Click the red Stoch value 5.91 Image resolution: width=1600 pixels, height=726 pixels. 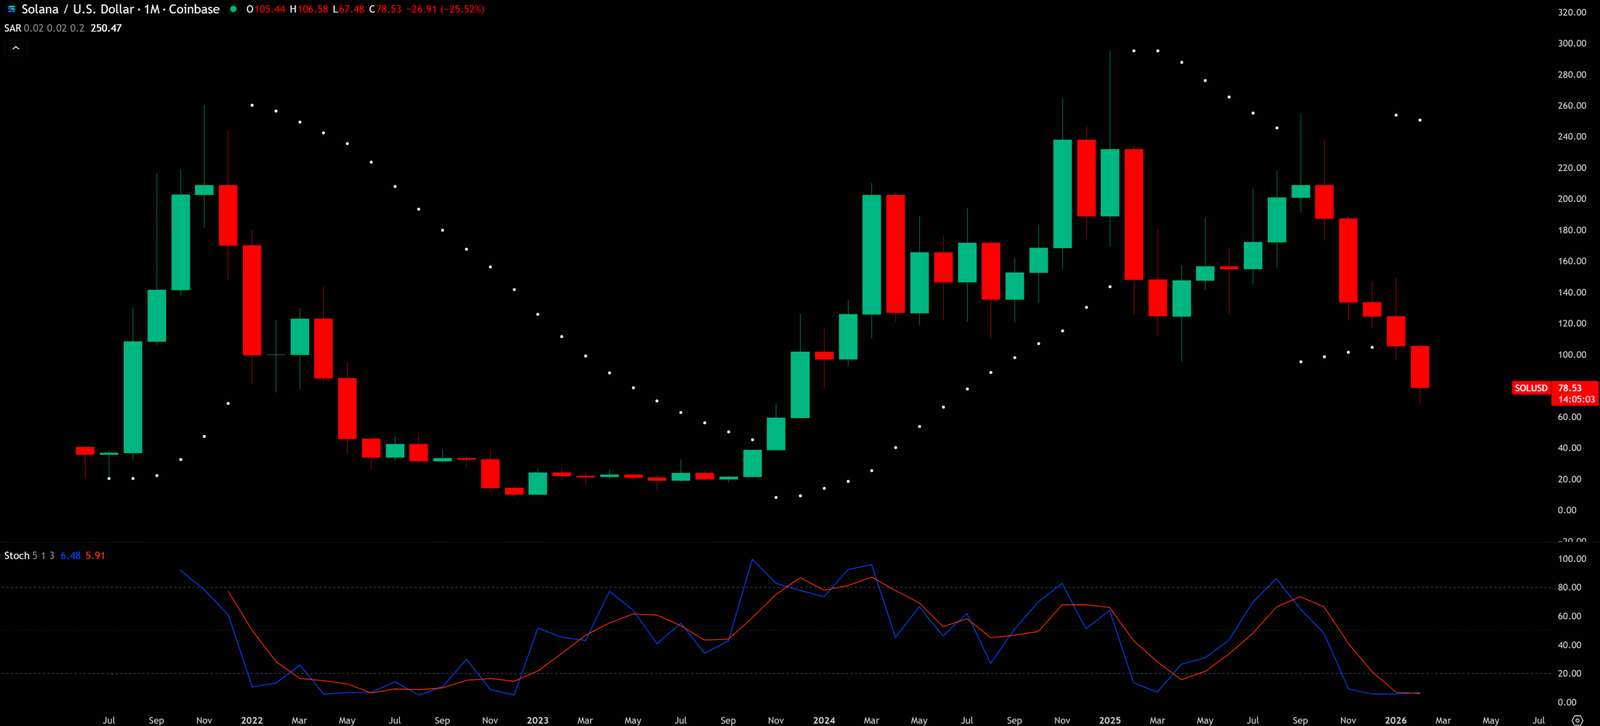(x=95, y=555)
